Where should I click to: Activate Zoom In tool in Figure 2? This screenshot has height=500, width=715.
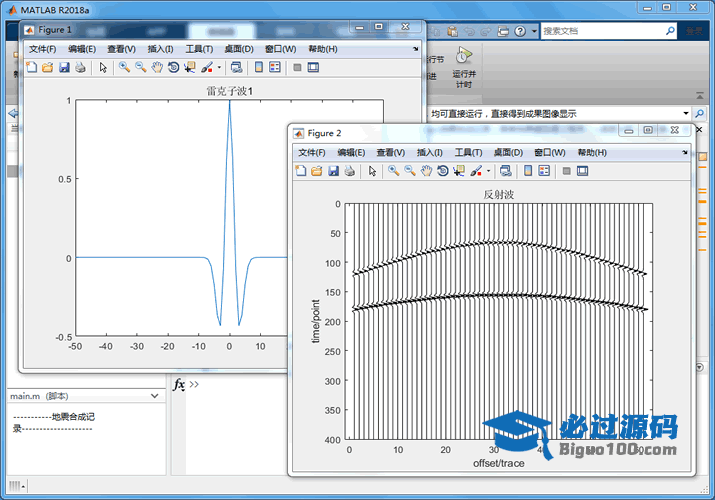[394, 171]
